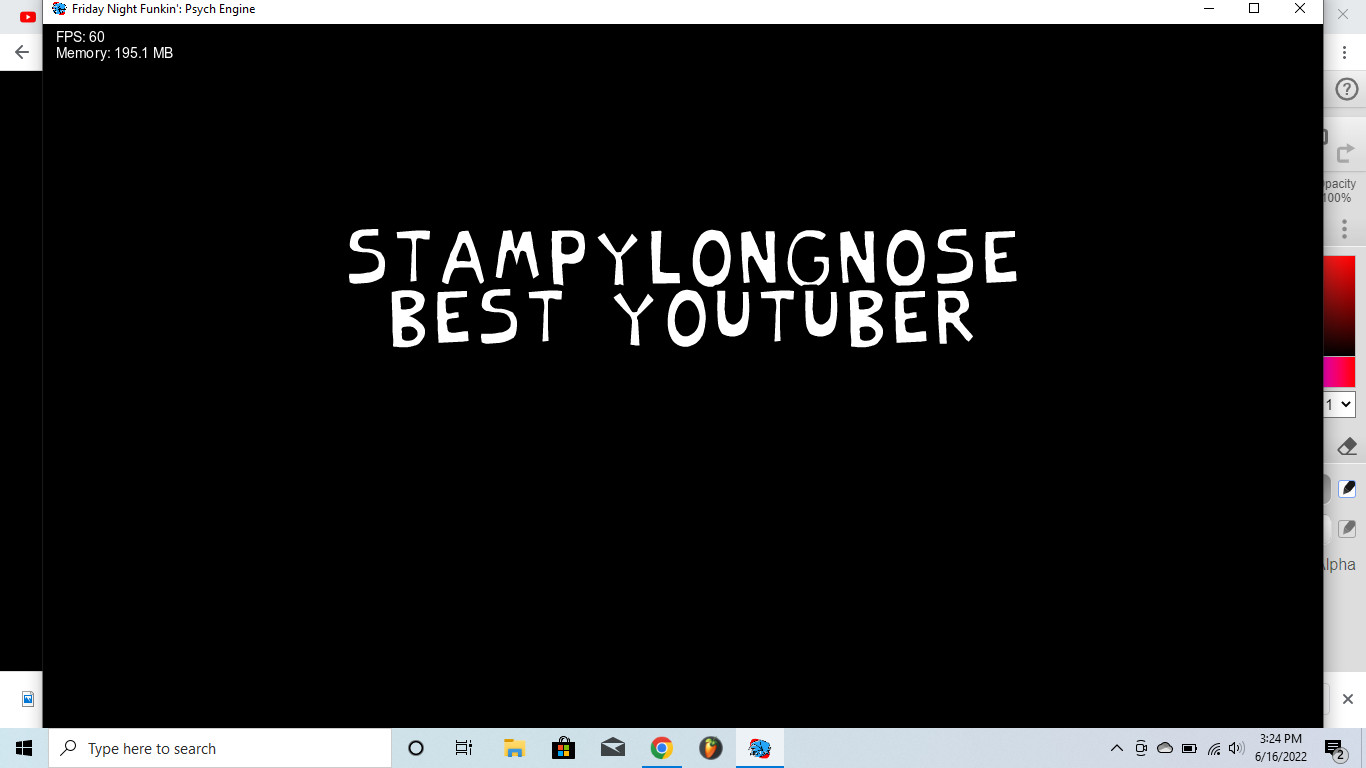Click the volume speaker tray icon

point(1236,748)
